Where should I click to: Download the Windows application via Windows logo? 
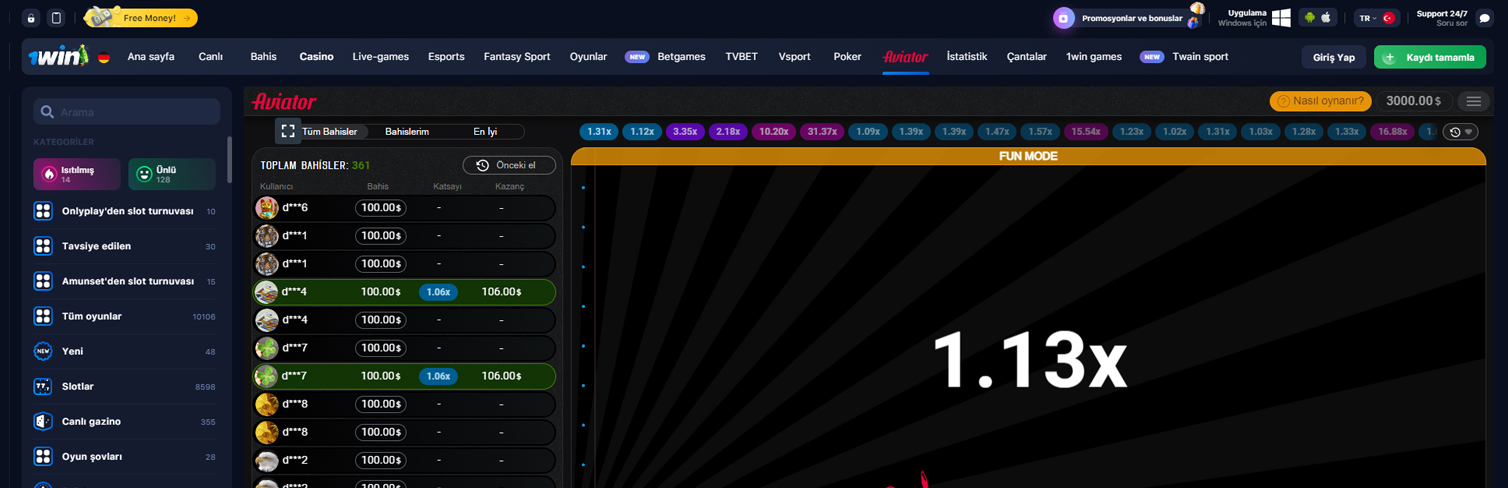[1281, 18]
